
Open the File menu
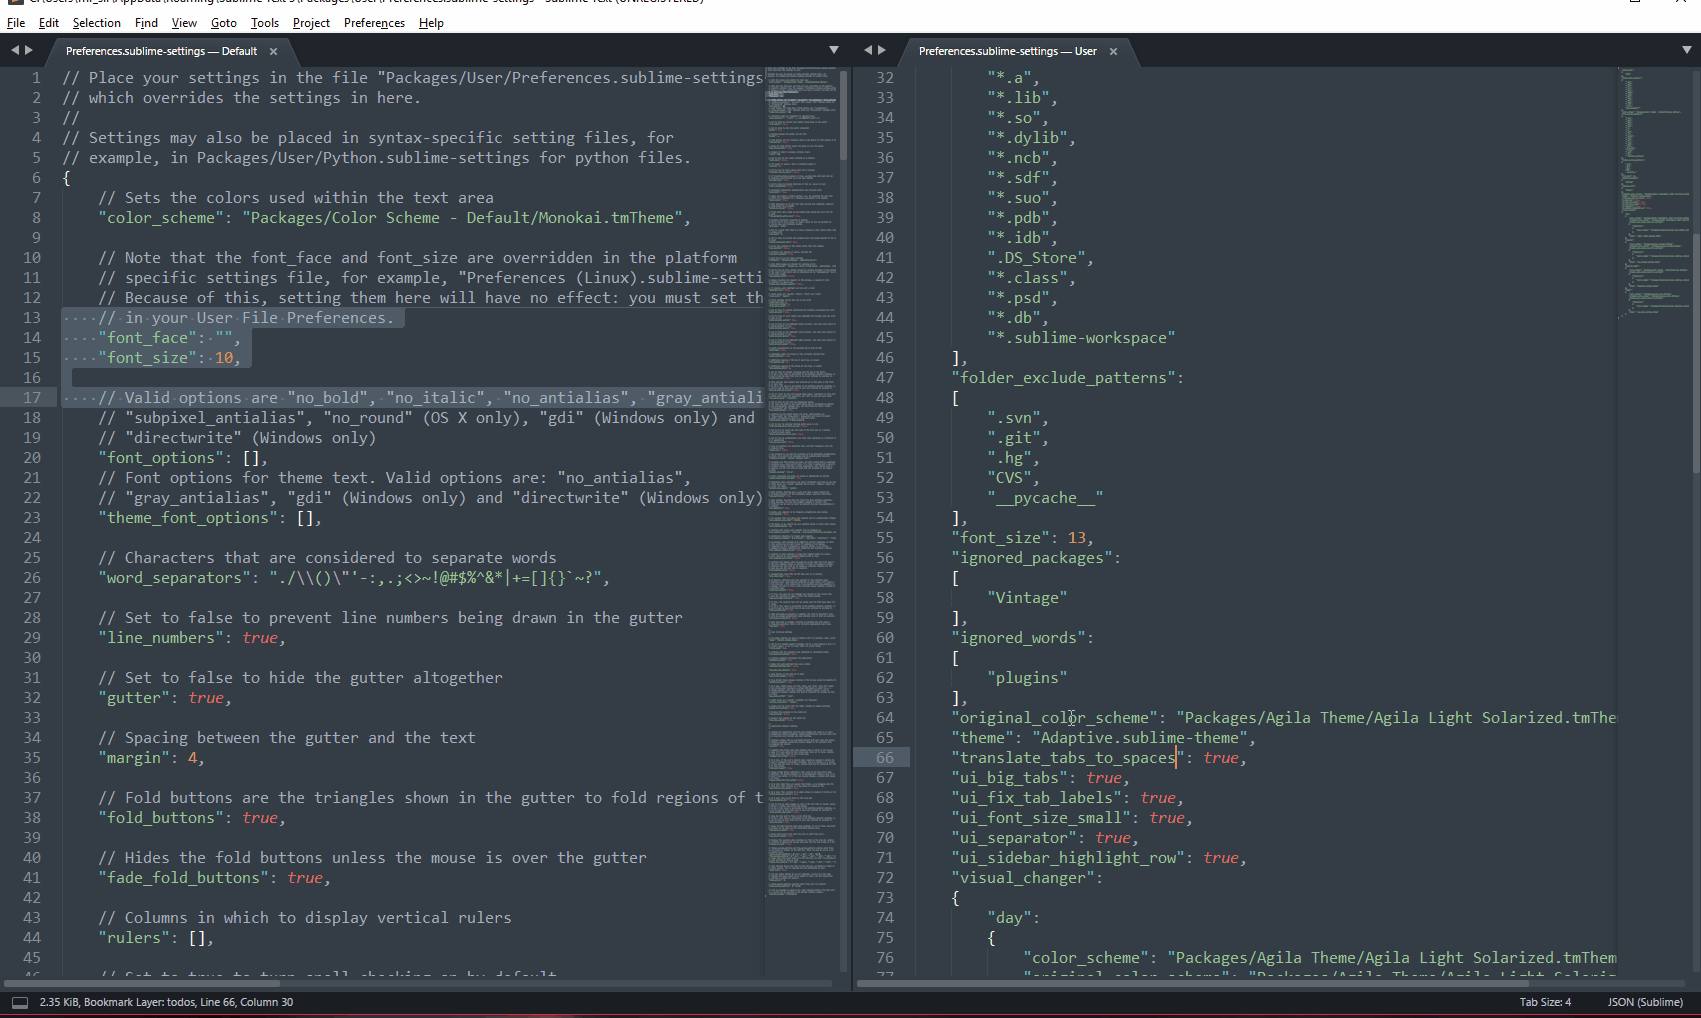(16, 23)
